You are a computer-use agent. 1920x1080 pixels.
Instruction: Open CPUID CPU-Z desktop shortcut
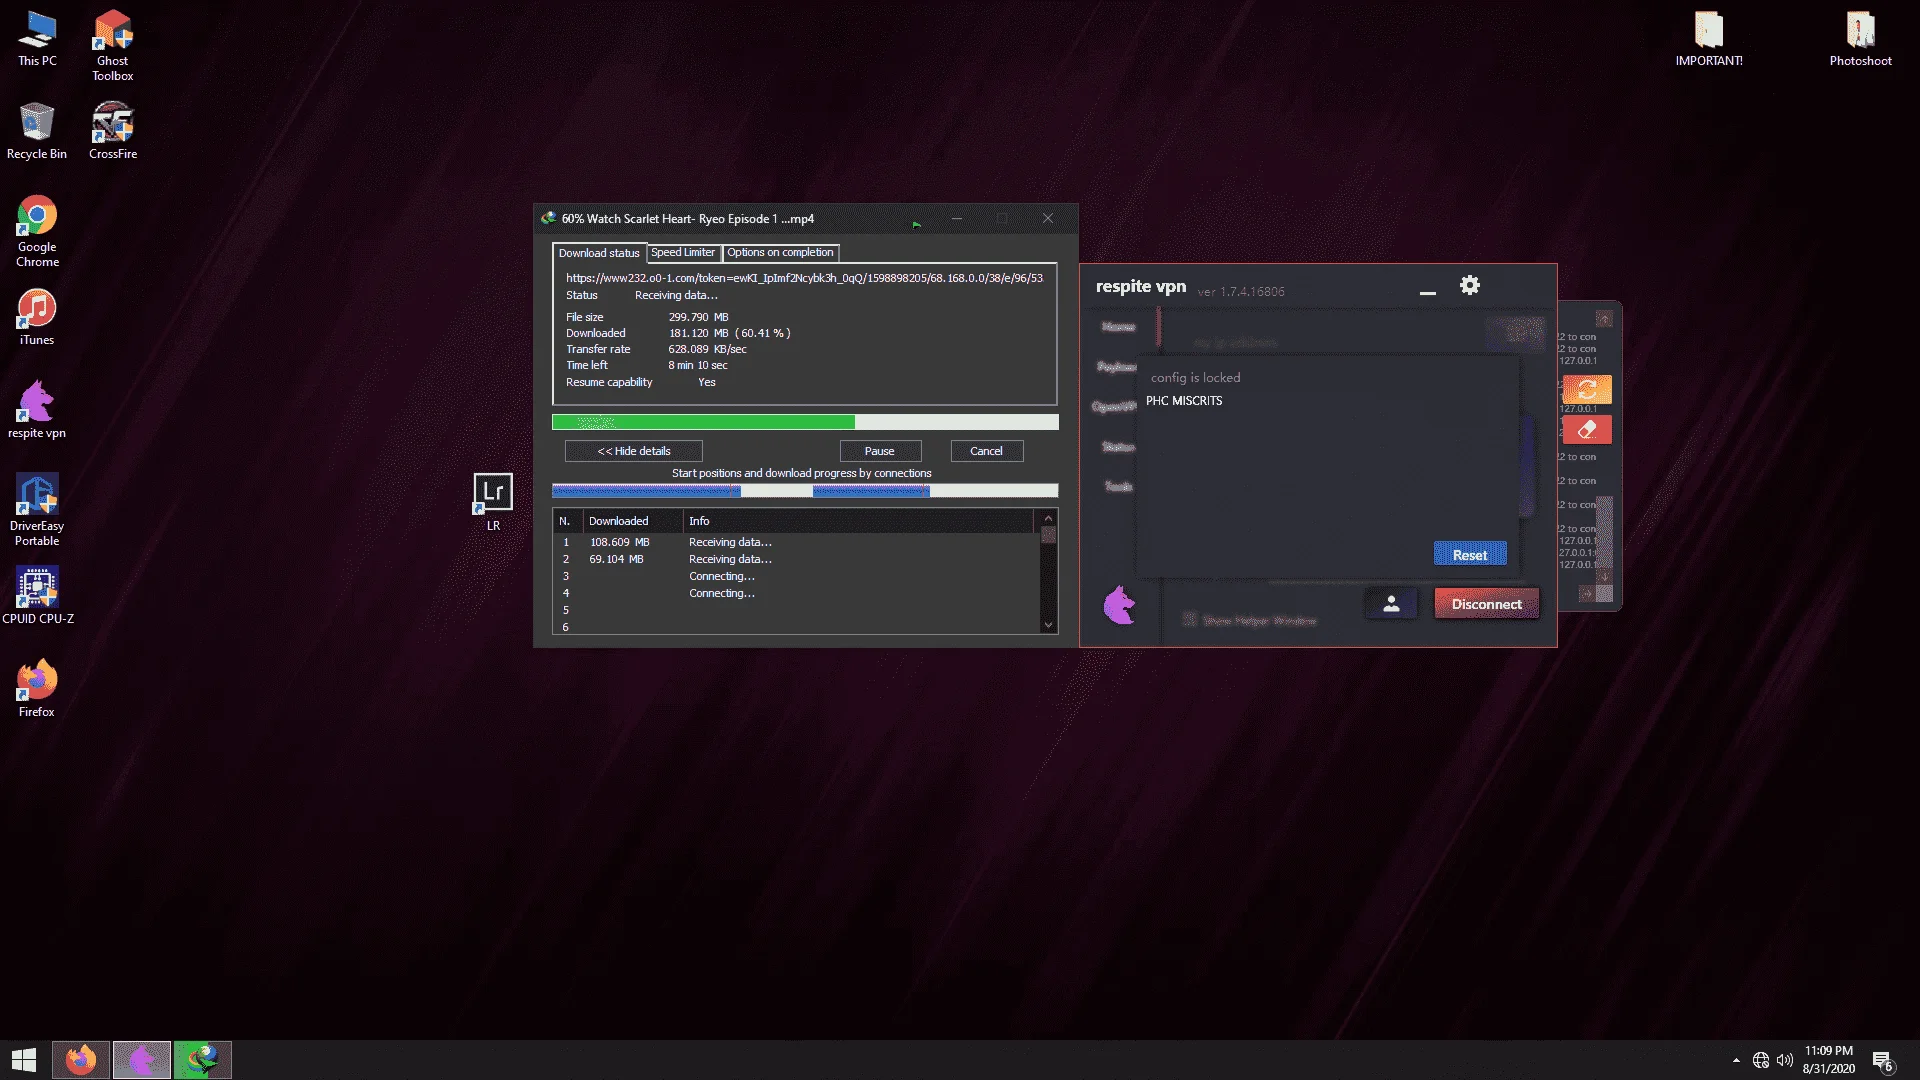coord(37,596)
